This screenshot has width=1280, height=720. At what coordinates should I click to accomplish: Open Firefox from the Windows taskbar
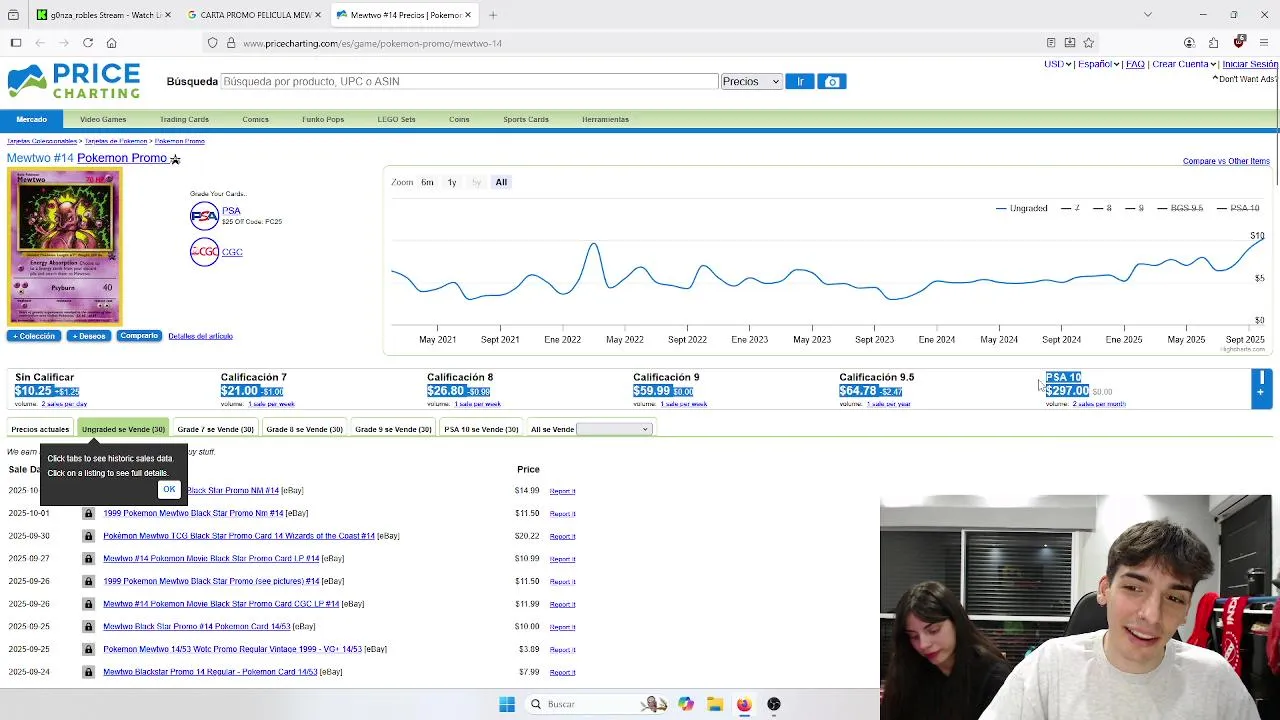(x=744, y=704)
